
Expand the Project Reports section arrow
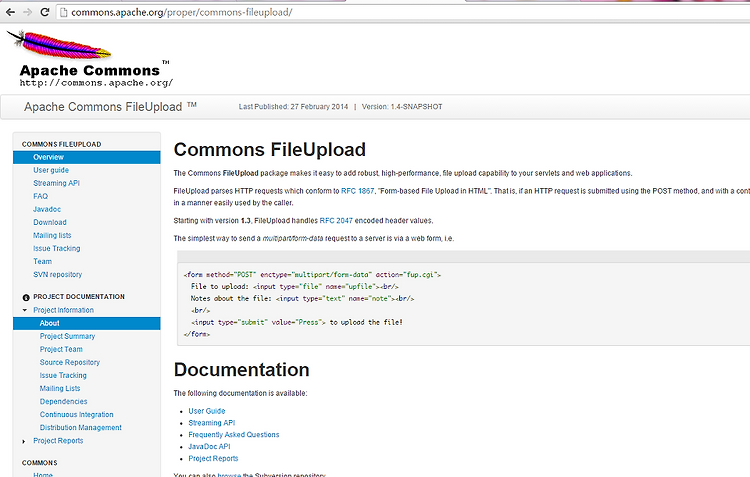[x=24, y=441]
